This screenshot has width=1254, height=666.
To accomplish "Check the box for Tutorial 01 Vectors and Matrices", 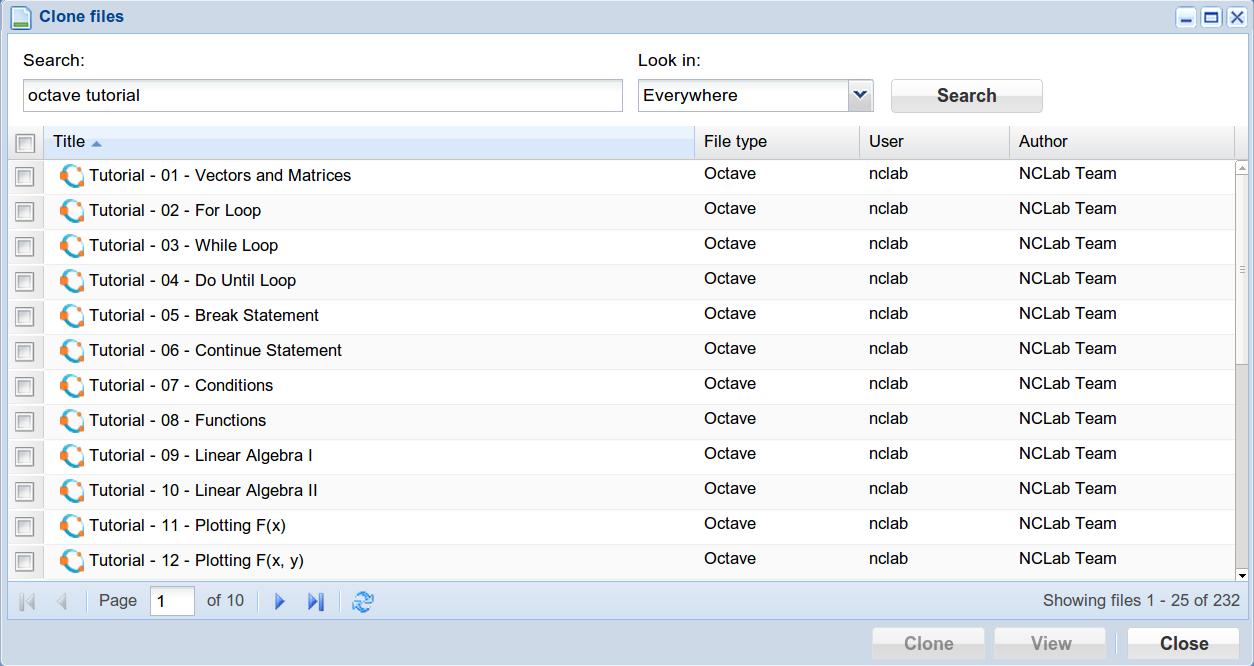I will (25, 177).
